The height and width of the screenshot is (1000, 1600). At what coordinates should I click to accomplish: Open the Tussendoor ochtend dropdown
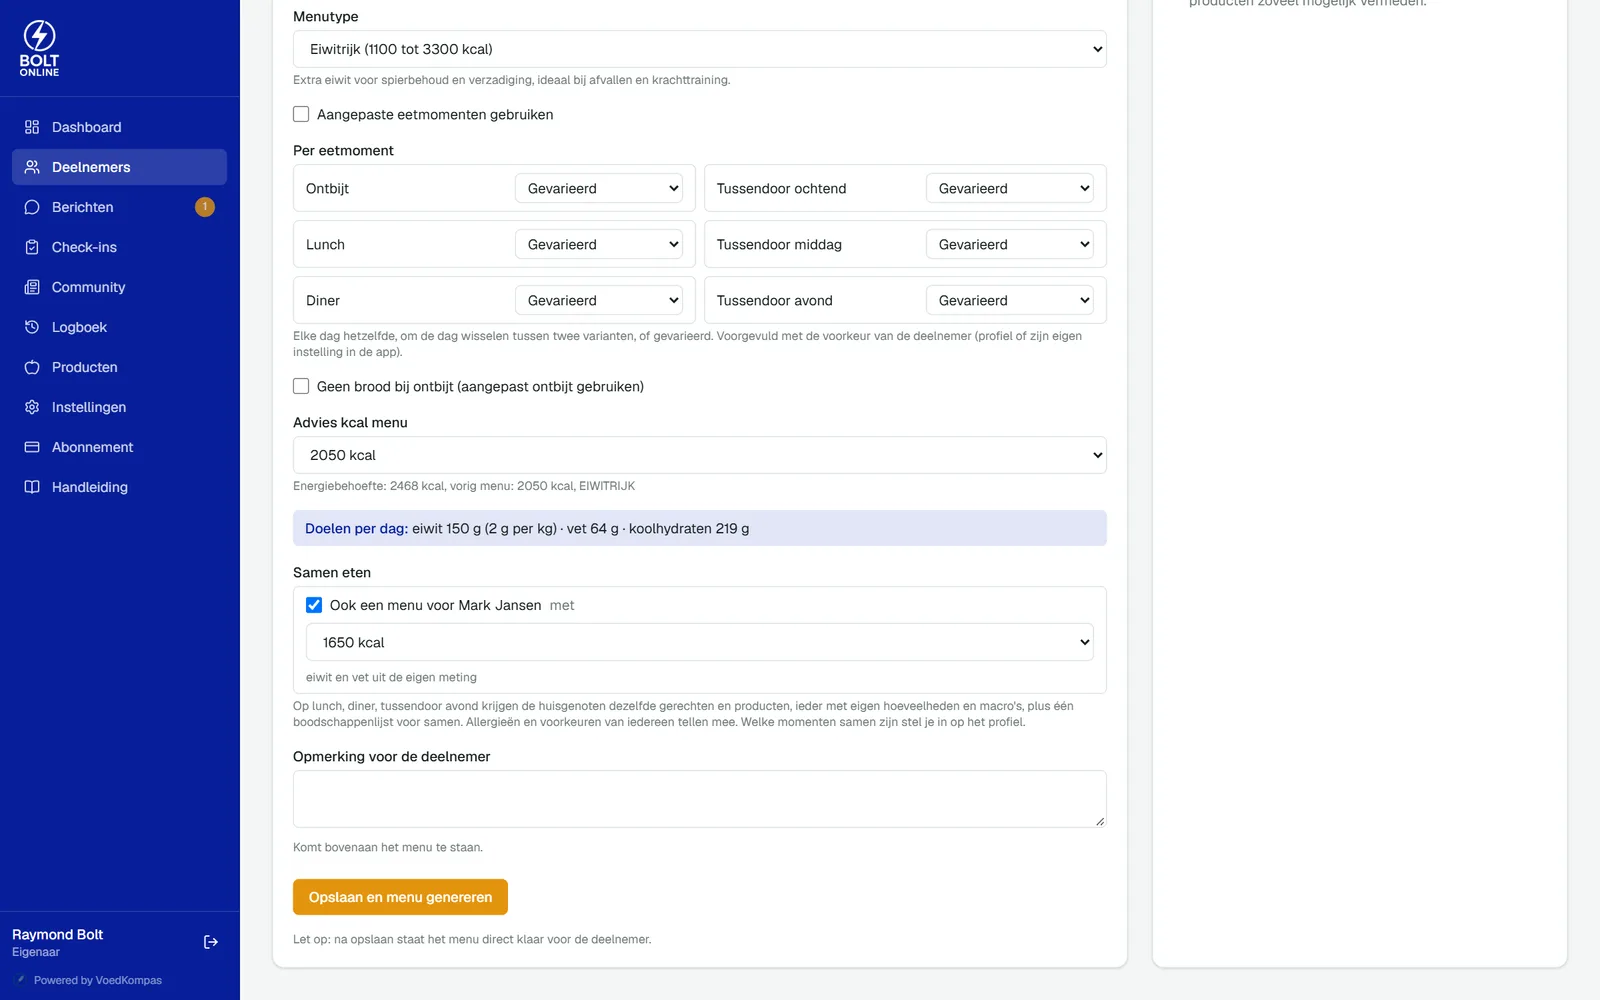(1009, 188)
